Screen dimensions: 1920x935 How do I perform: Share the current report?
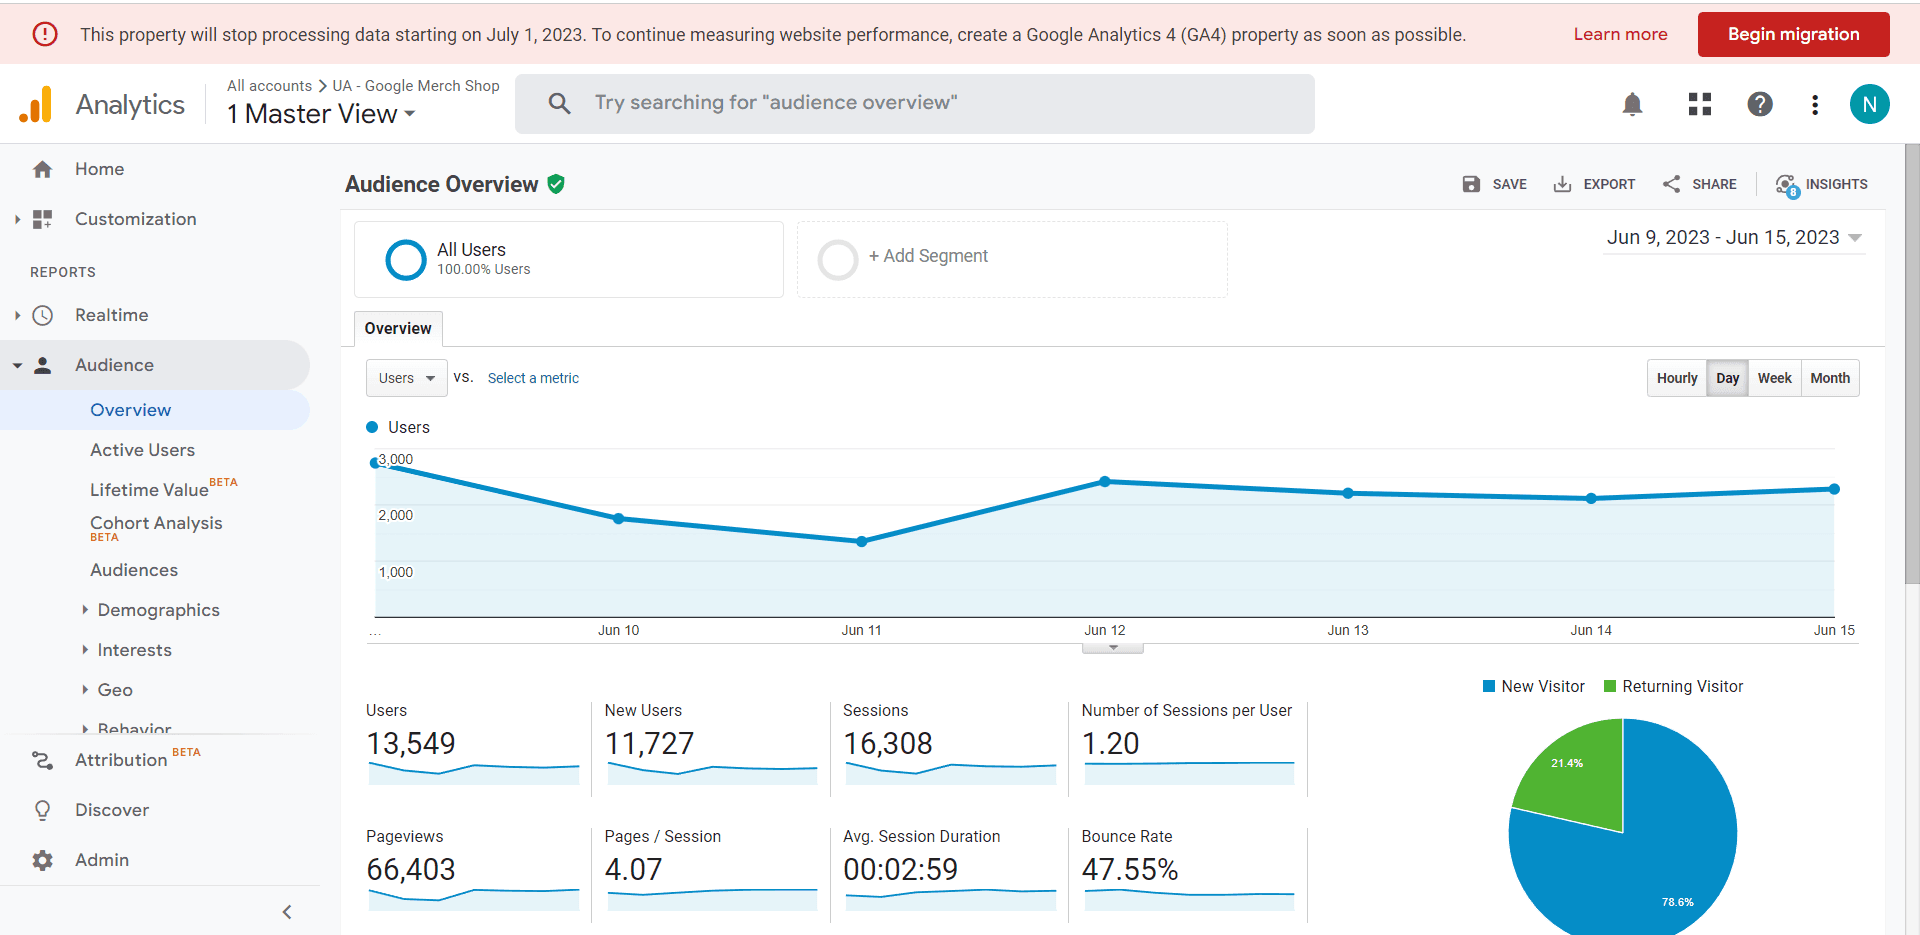pyautogui.click(x=1700, y=184)
